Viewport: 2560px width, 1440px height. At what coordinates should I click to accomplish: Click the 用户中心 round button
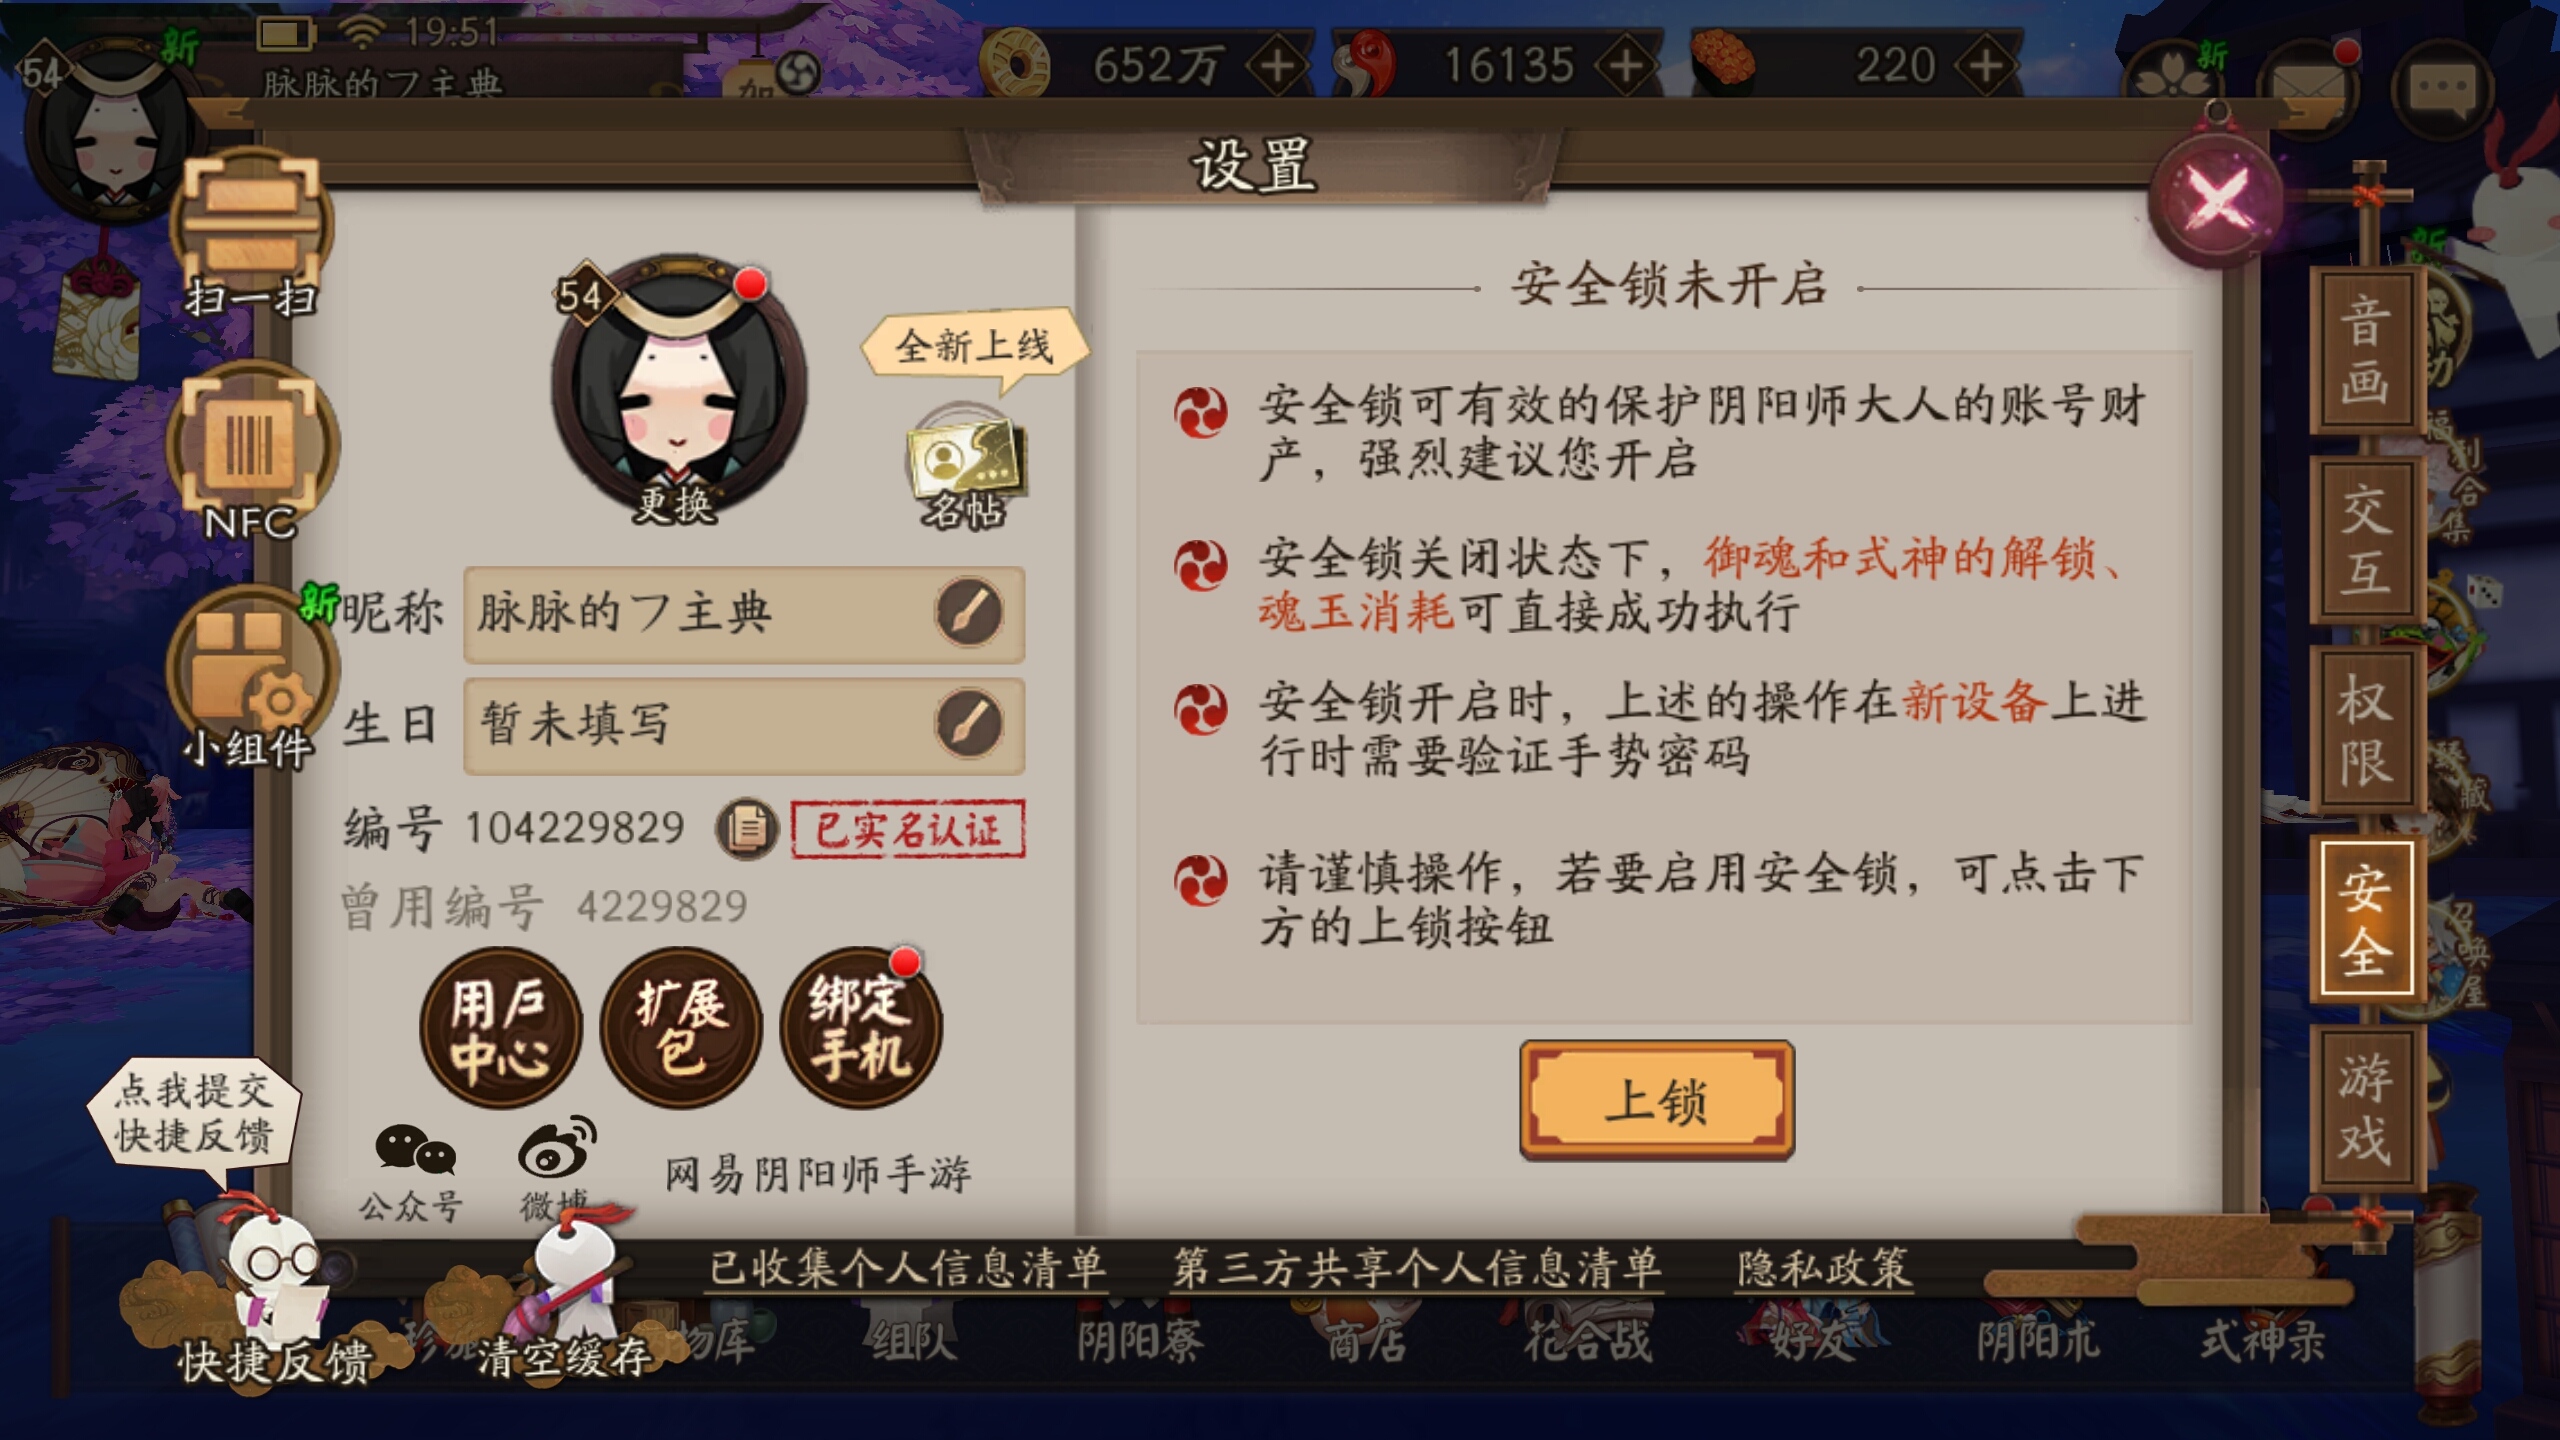(500, 1028)
